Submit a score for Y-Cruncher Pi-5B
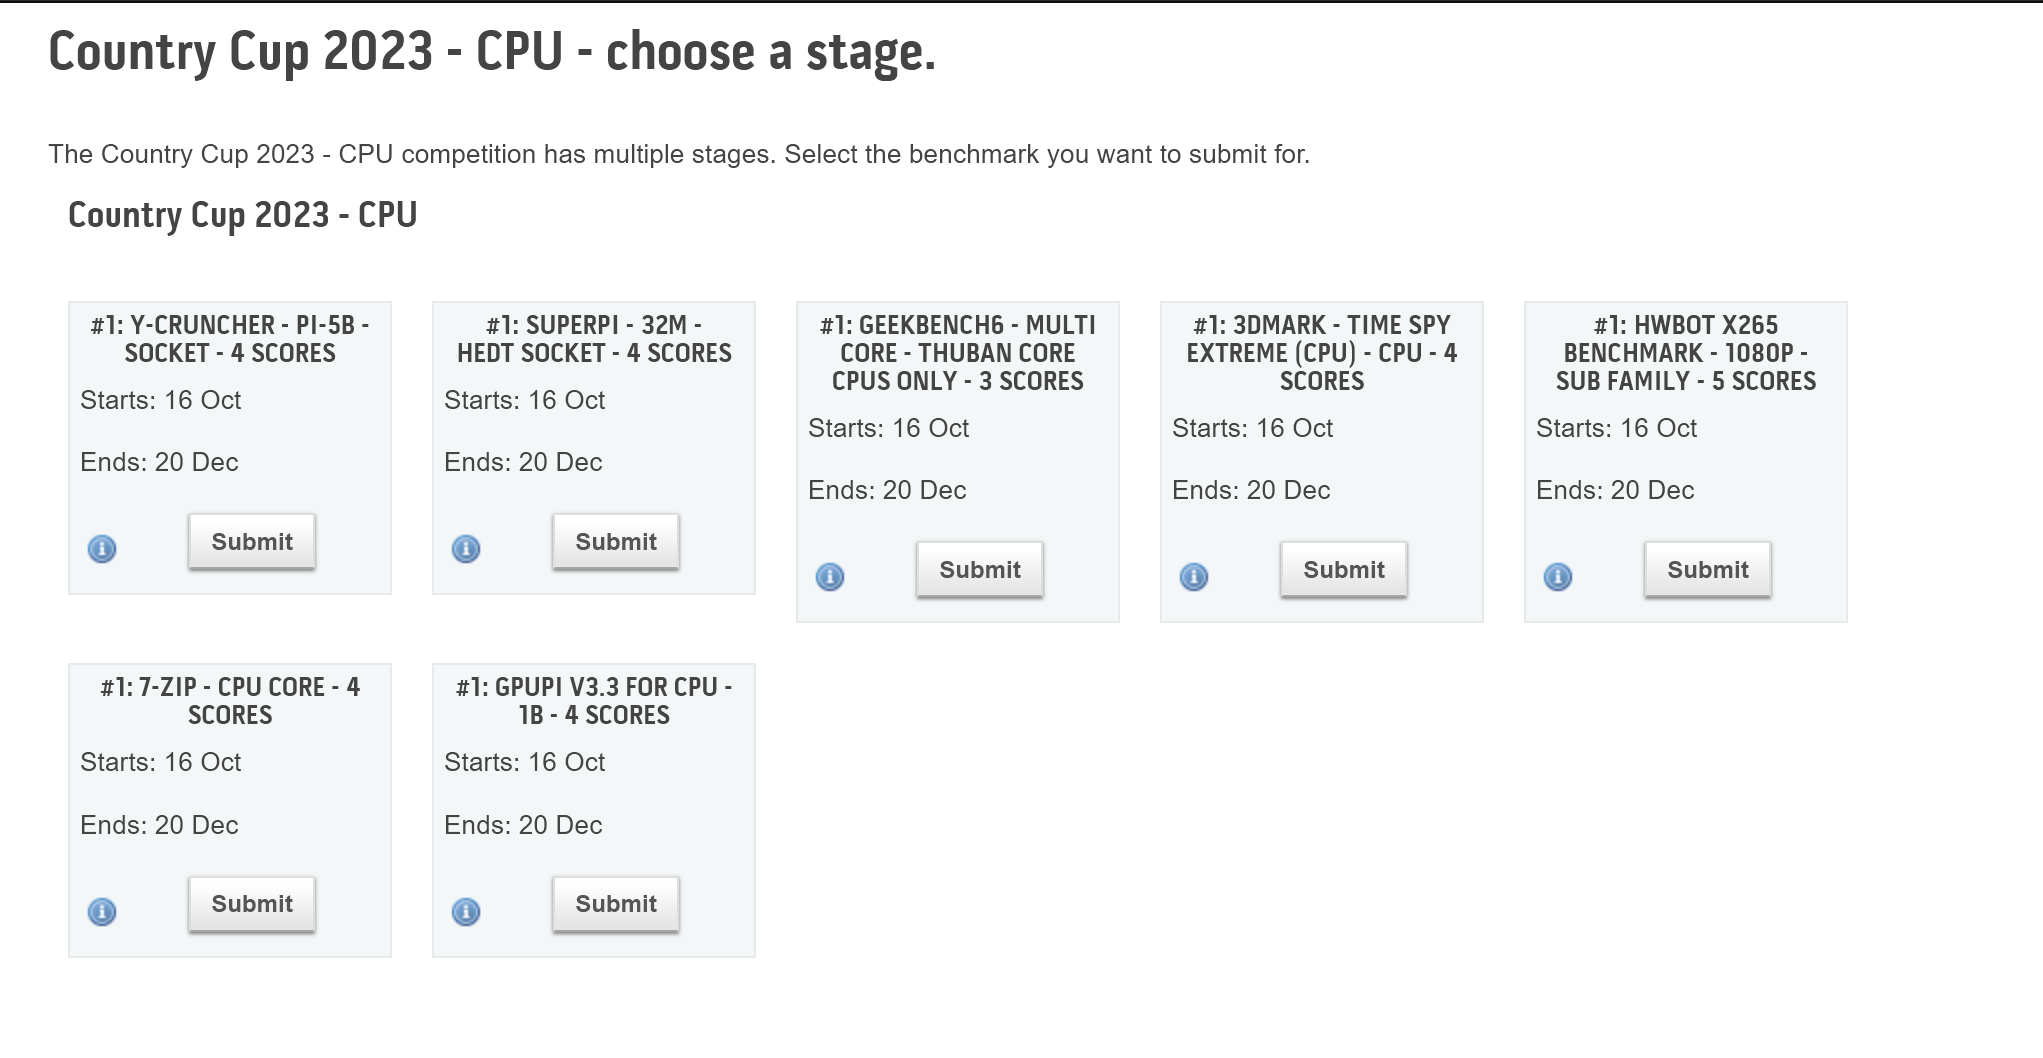Screen dimensions: 2043x1058 tap(252, 542)
